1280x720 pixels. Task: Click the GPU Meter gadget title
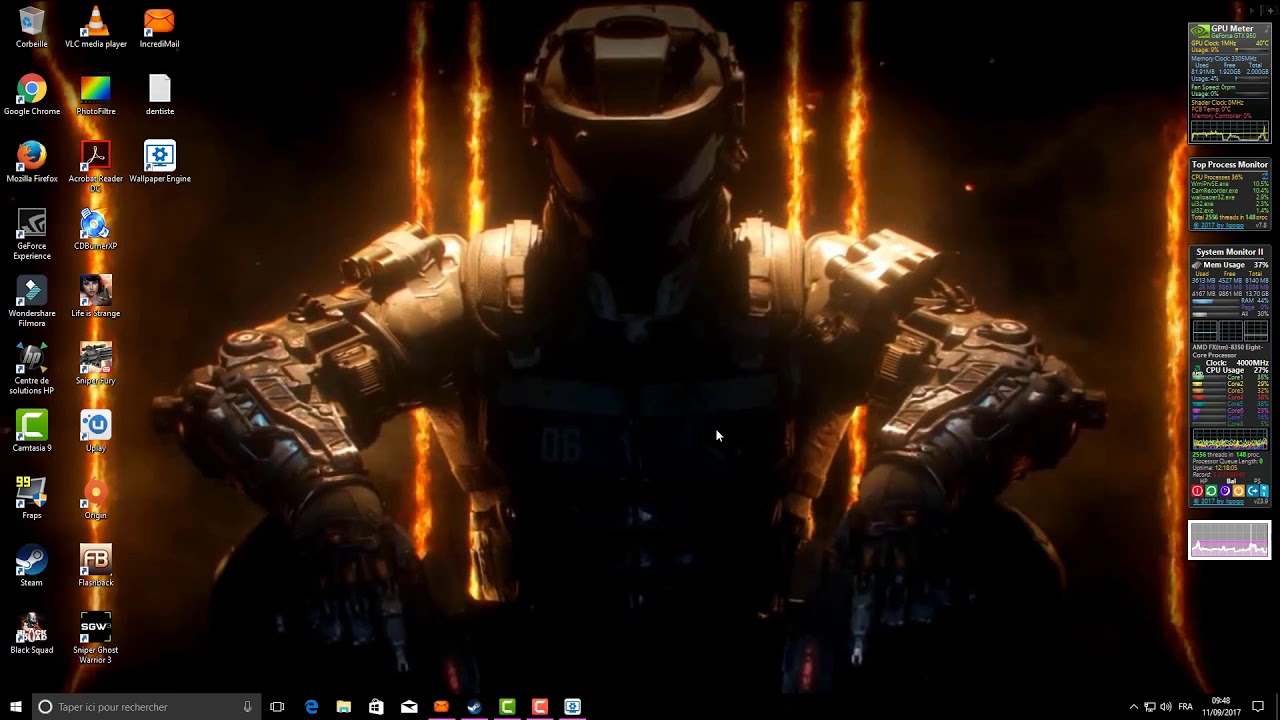point(1232,29)
